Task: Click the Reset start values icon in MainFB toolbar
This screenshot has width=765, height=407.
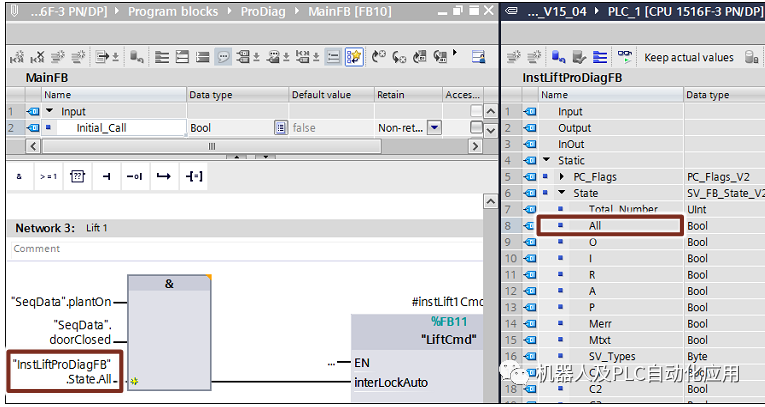Action: [x=136, y=58]
